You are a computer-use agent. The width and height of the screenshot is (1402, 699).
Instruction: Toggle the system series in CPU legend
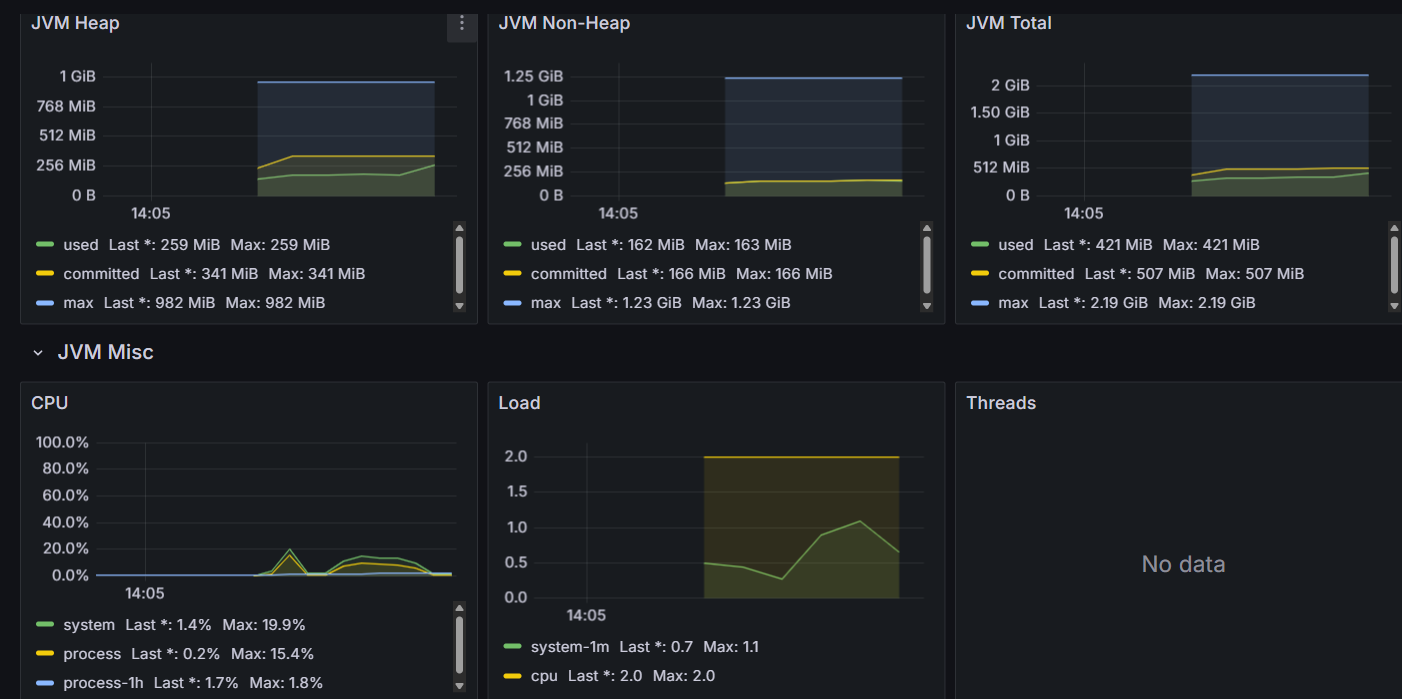point(89,625)
